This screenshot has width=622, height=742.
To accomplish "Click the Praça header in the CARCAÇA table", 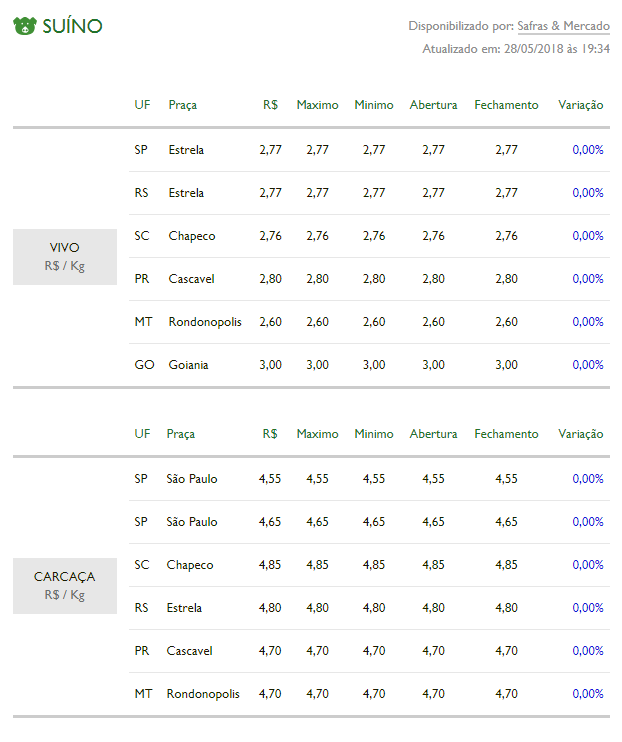I will click(181, 434).
